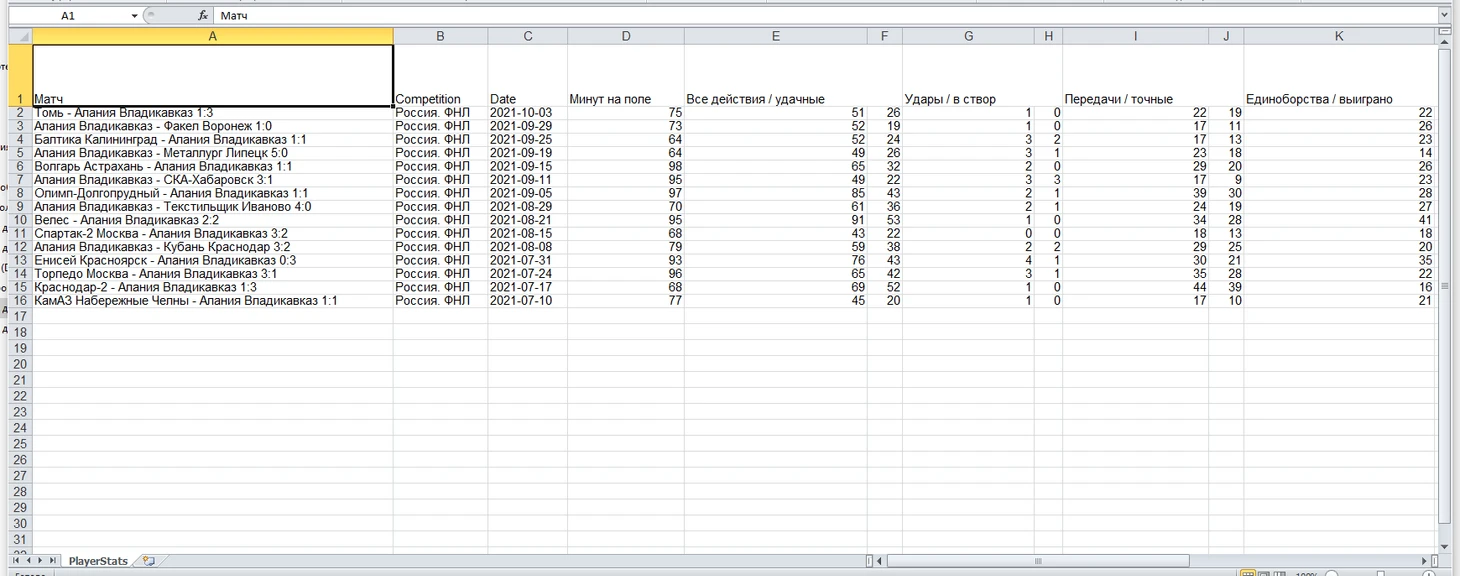Screen dimensions: 1460x576
Task: Expand the formula bar with the chevron
Action: (x=1444, y=16)
